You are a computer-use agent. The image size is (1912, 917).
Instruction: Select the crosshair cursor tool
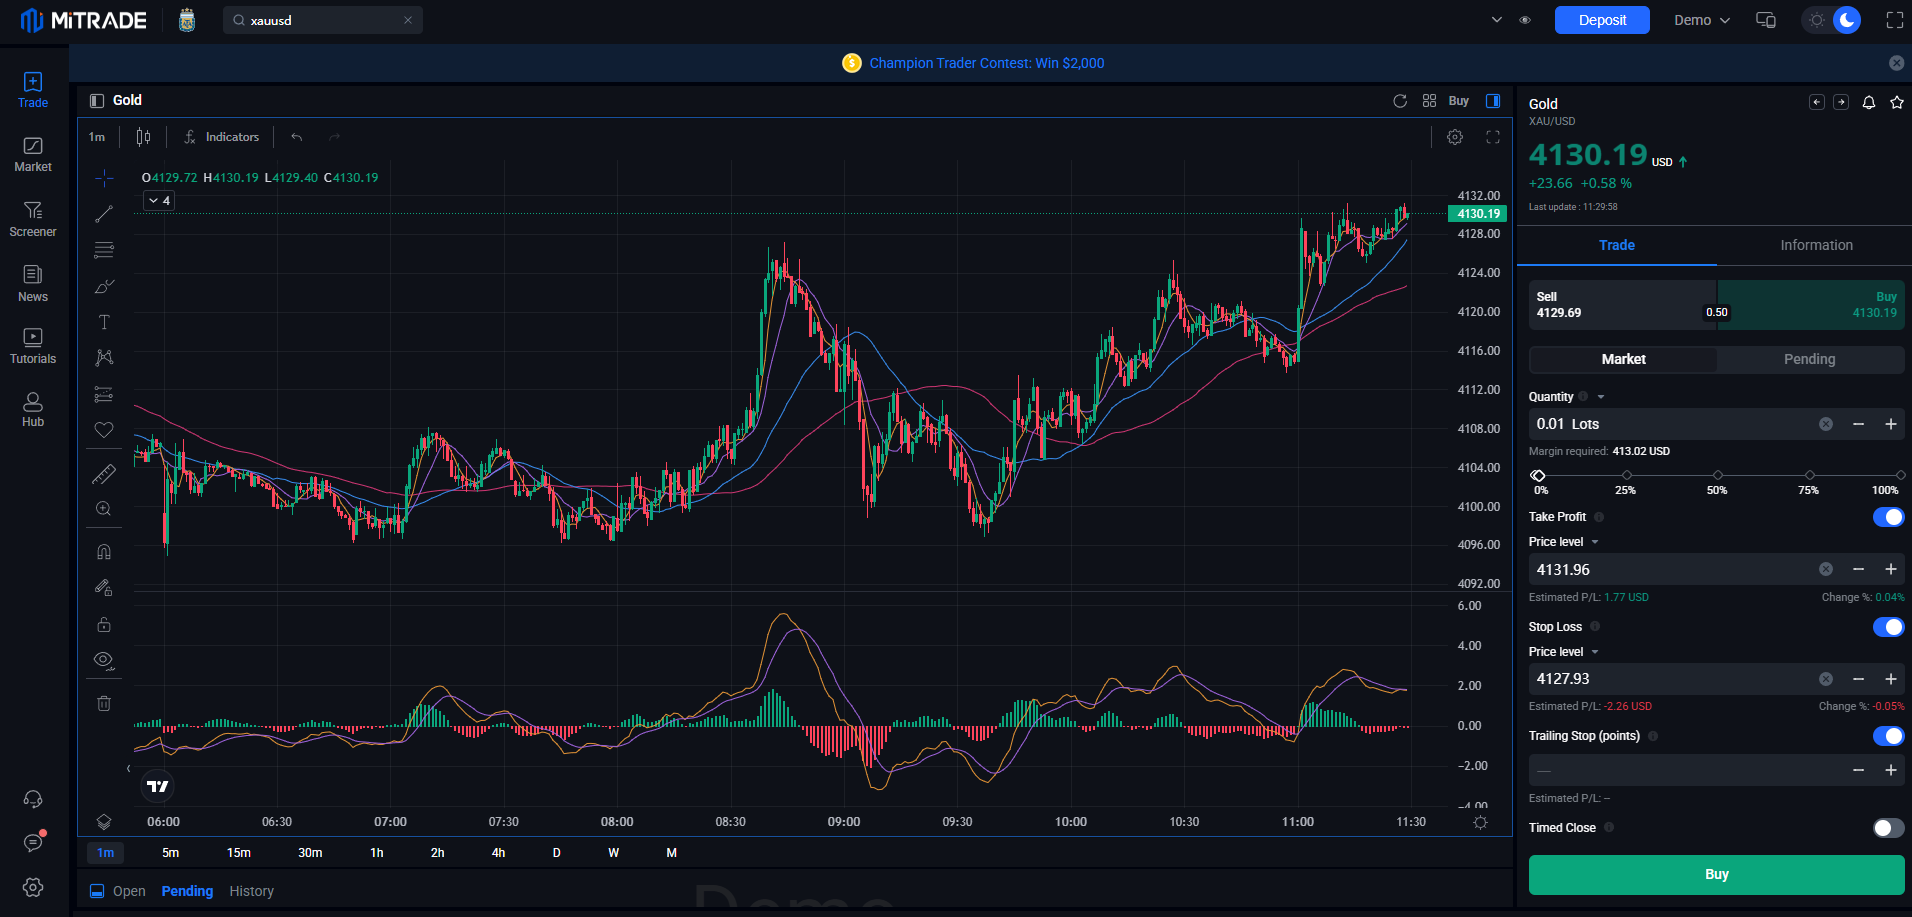click(x=104, y=179)
